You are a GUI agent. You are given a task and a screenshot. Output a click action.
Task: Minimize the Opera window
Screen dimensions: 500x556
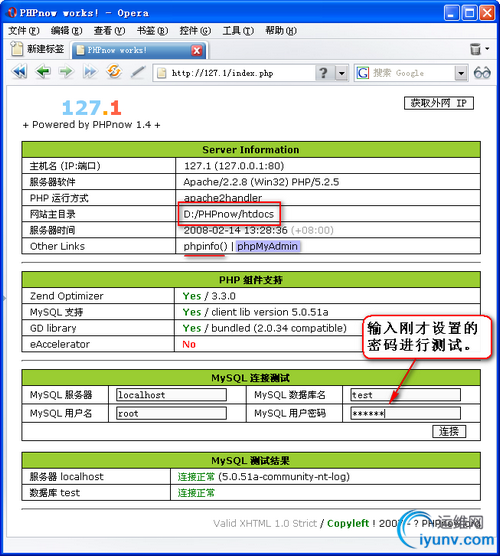(451, 13)
